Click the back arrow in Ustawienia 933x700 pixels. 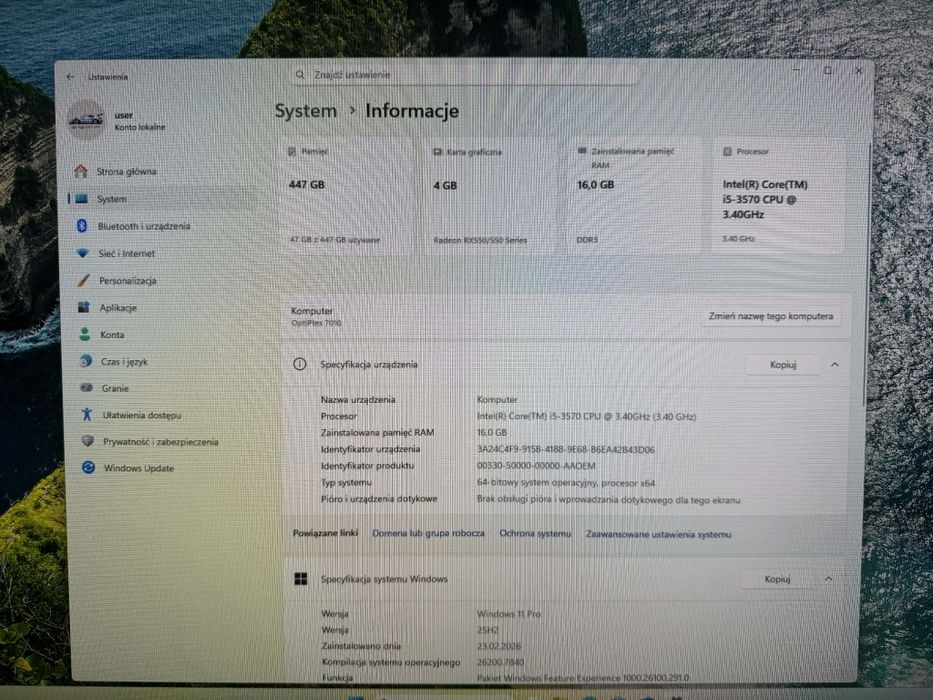pos(70,77)
